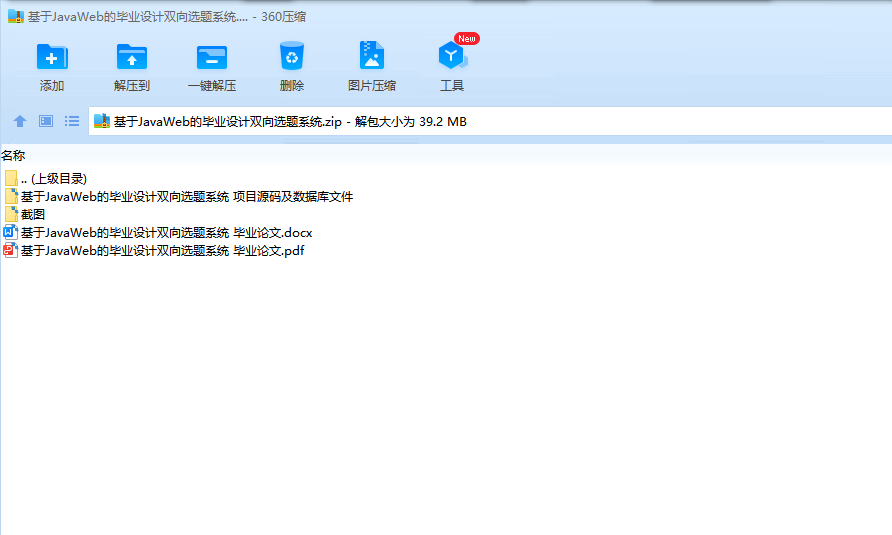Select the .. (上级目录) parent folder row
892x535 pixels.
tap(46, 179)
